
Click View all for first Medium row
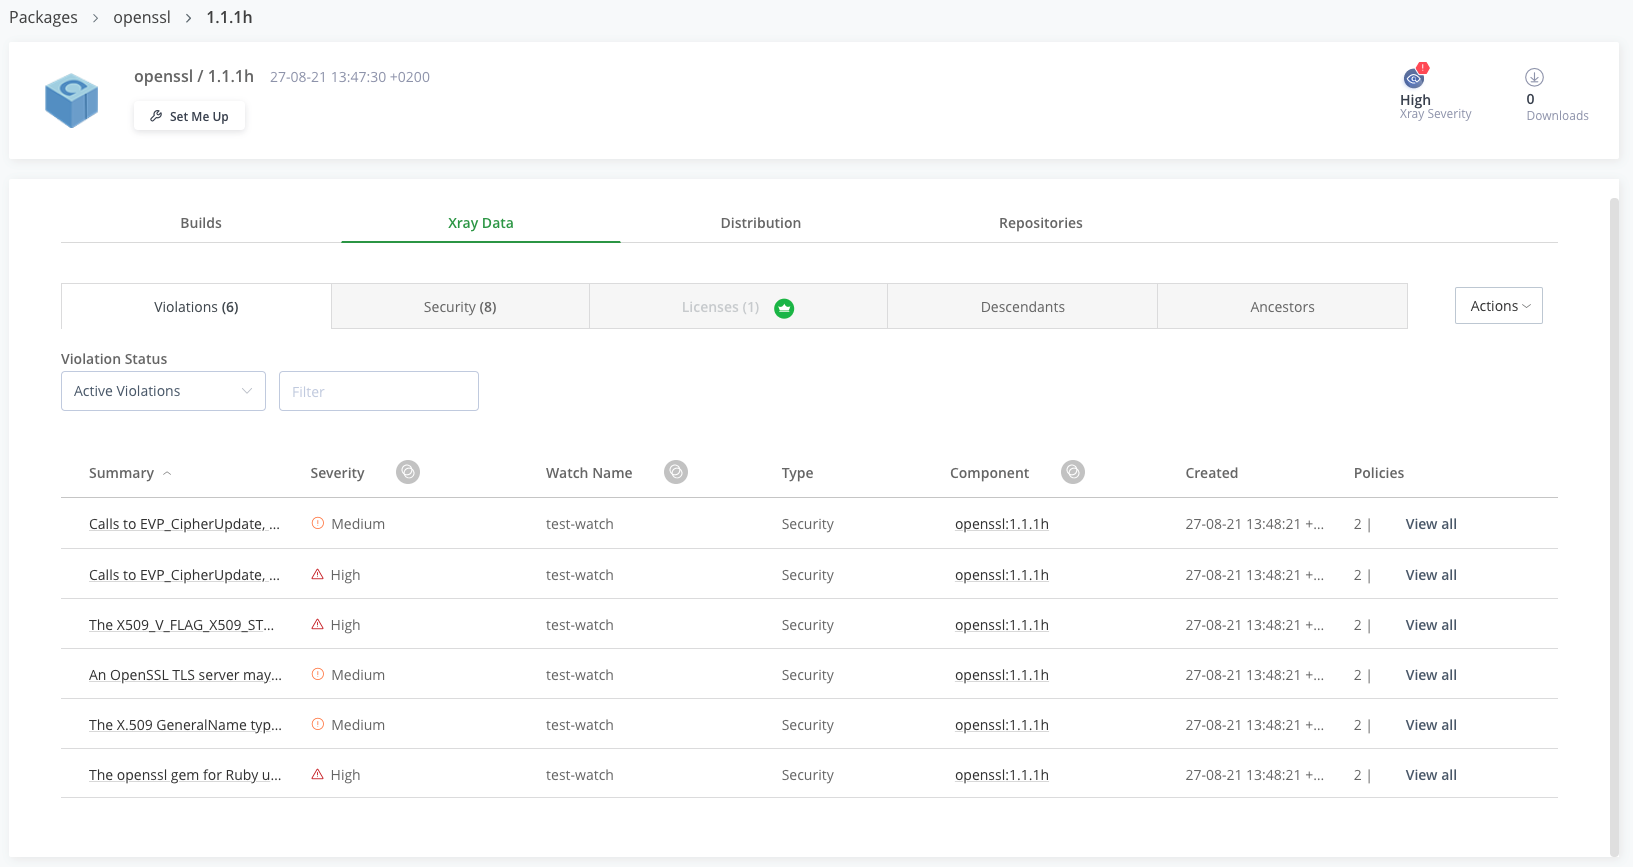(x=1431, y=524)
